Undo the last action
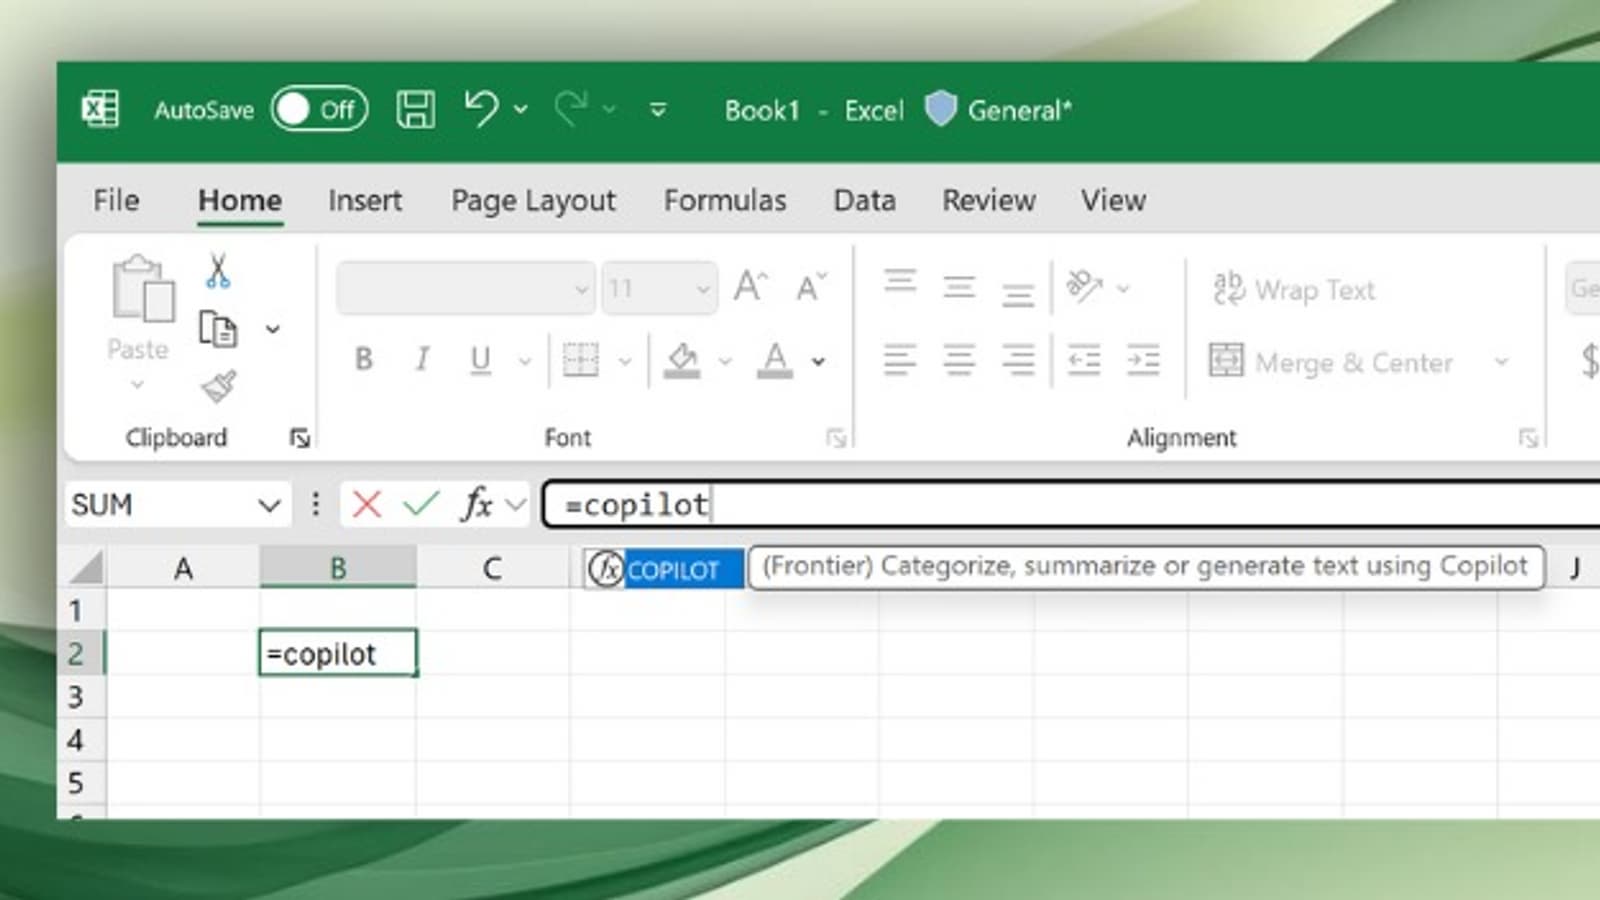This screenshot has height=900, width=1600. pyautogui.click(x=481, y=108)
